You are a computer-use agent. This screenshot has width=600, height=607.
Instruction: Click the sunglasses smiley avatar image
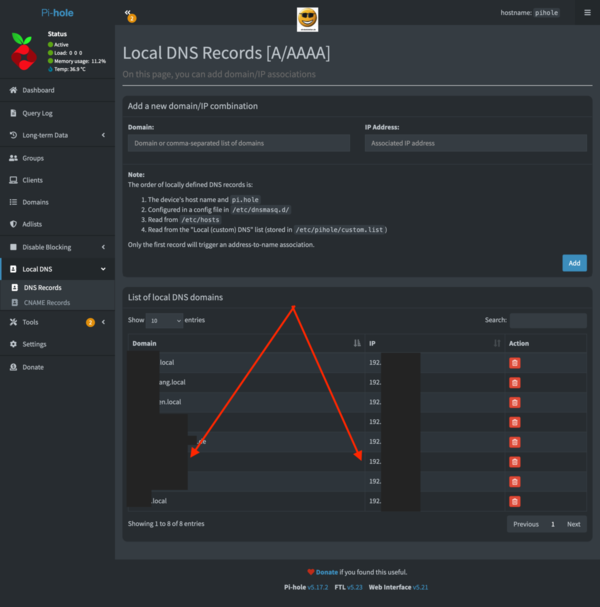(307, 19)
